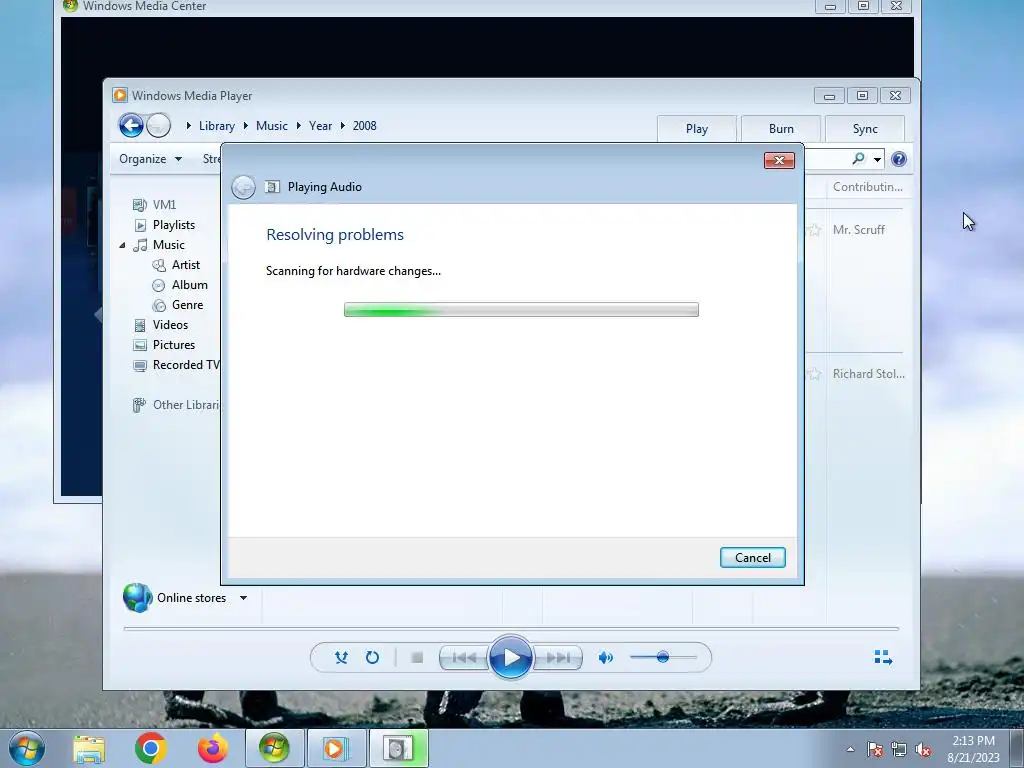Click Richard Stol... artist entry
Image resolution: width=1024 pixels, height=768 pixels.
click(869, 374)
